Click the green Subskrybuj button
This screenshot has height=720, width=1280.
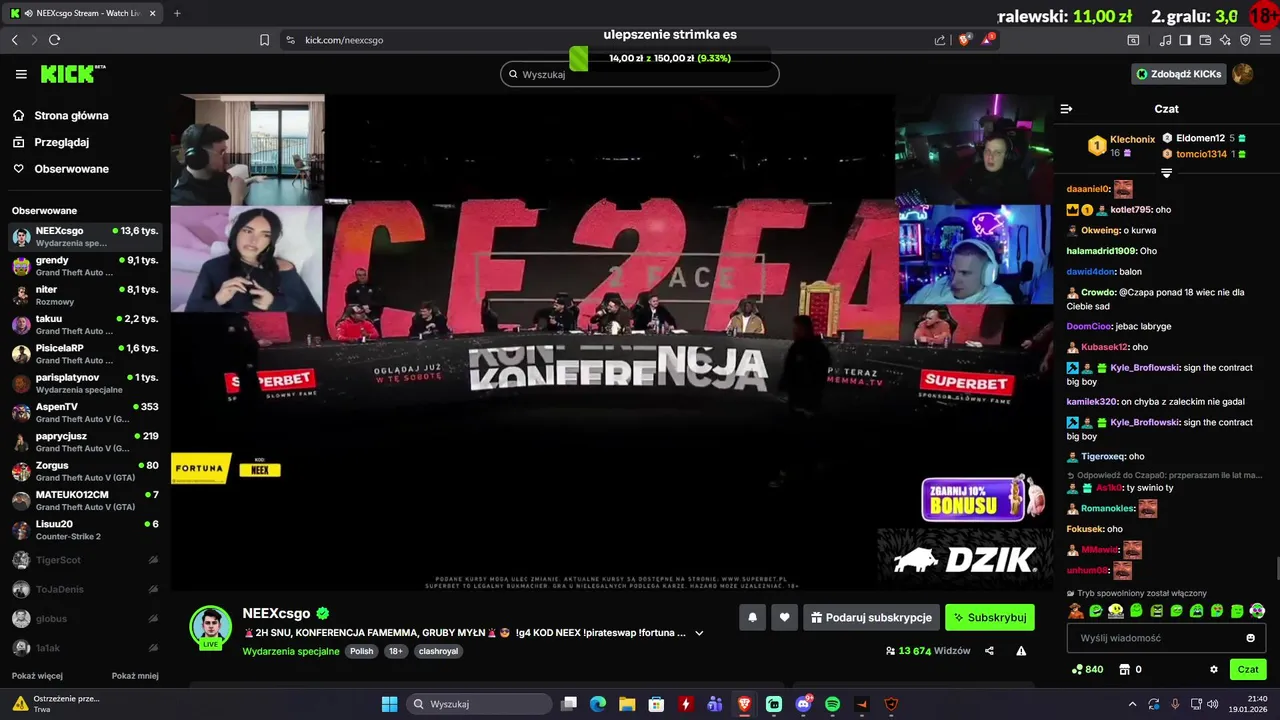990,618
